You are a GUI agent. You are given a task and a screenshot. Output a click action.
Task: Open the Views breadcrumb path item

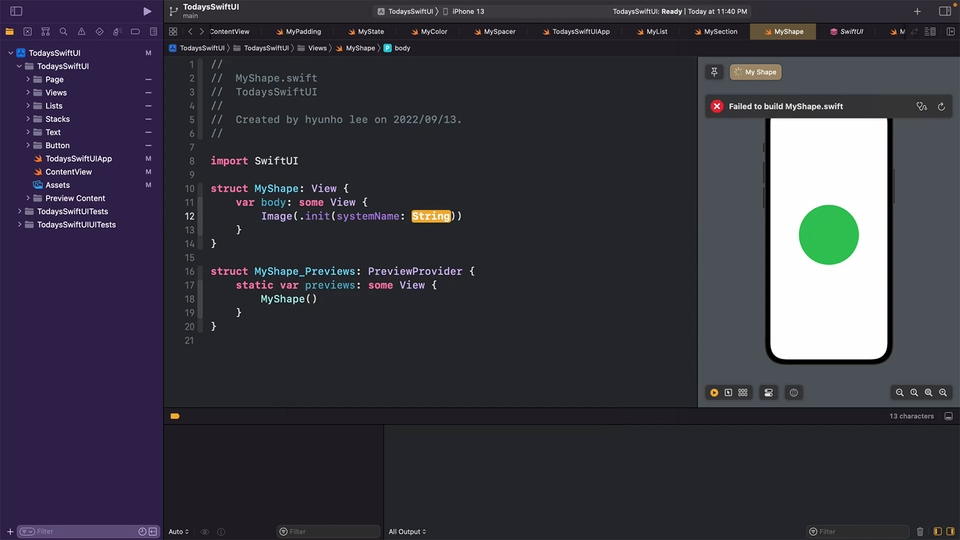point(312,48)
